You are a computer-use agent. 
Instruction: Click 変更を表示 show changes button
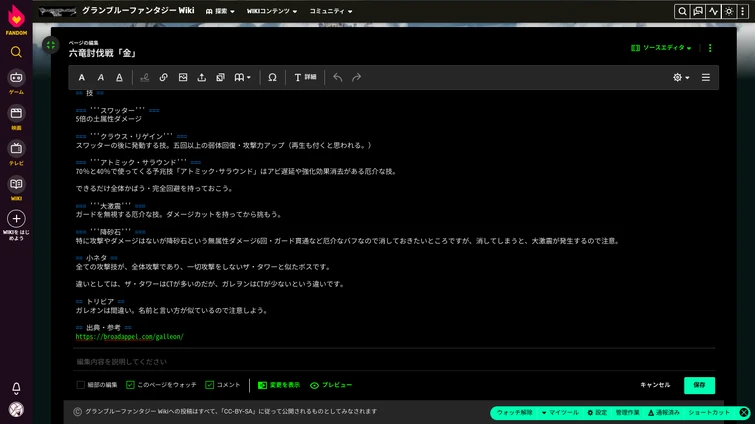[x=279, y=385]
